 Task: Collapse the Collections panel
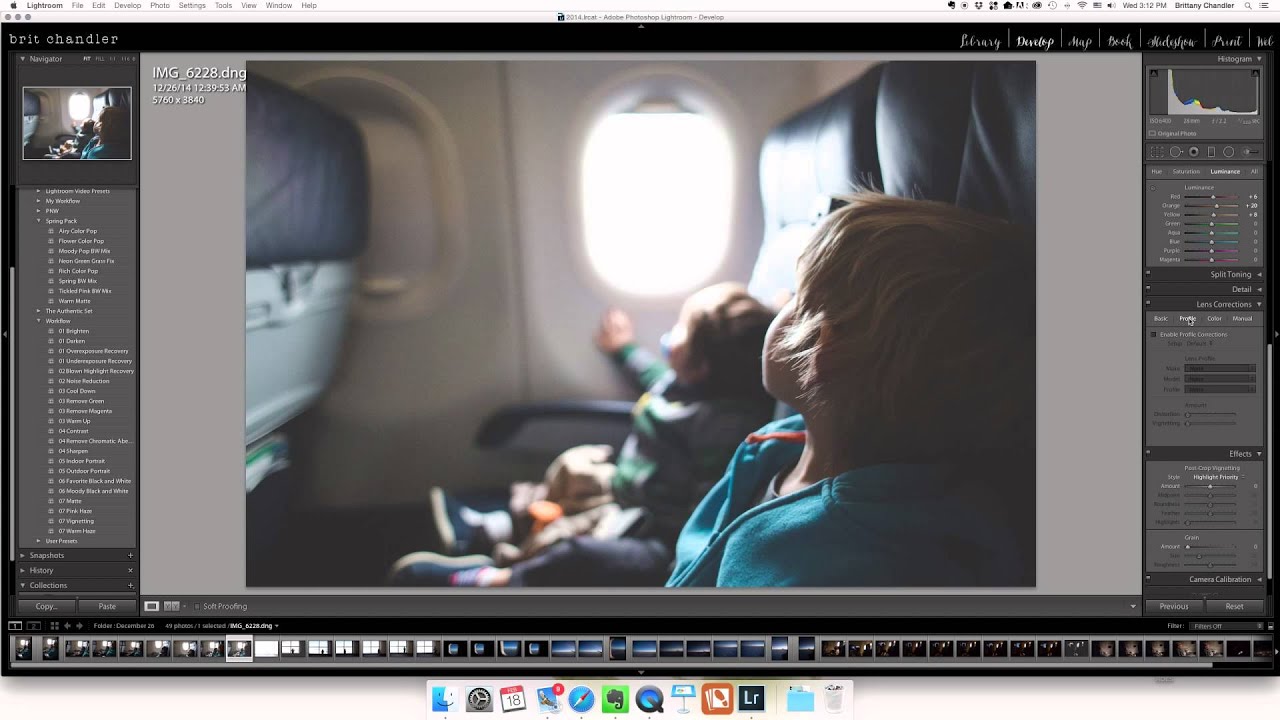pos(23,585)
